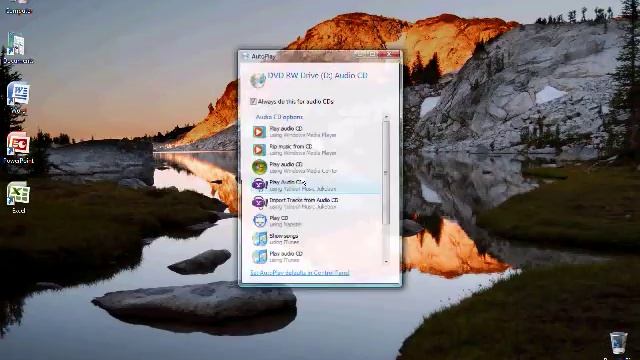Choose Import Tracks from Audio CD
The width and height of the screenshot is (640, 360).
316,203
